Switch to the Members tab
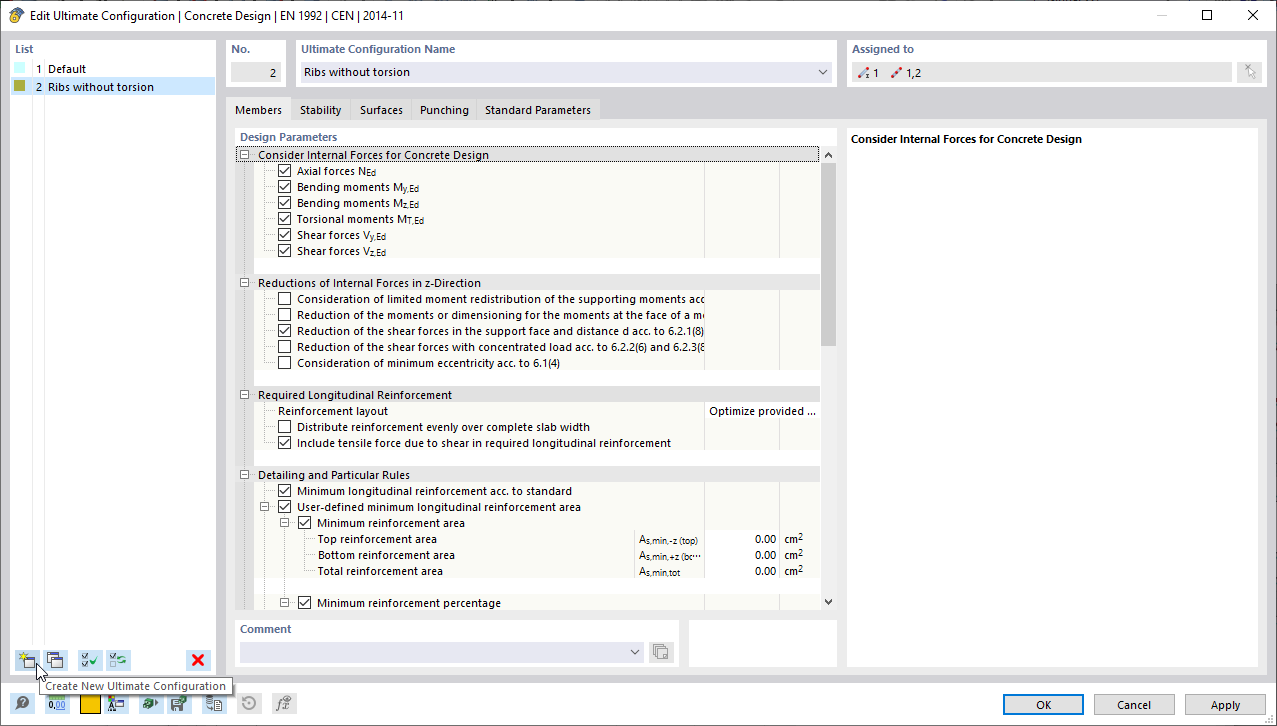 [258, 110]
